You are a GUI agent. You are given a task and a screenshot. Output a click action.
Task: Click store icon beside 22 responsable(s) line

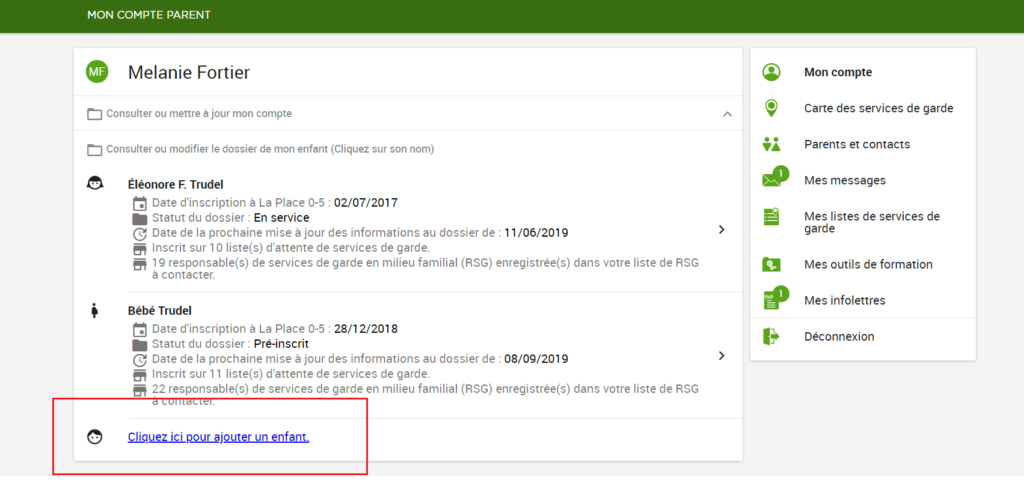click(x=139, y=390)
